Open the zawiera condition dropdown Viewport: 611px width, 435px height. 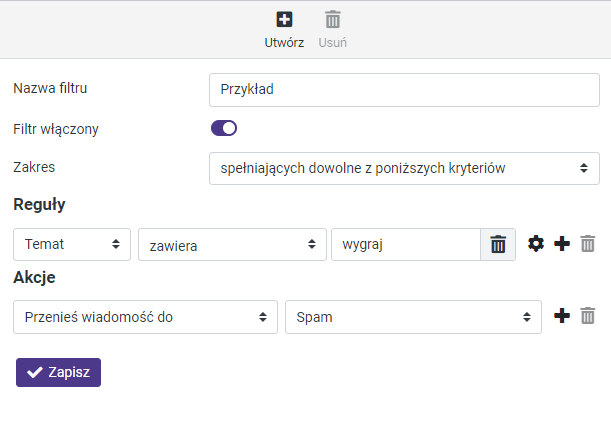232,244
